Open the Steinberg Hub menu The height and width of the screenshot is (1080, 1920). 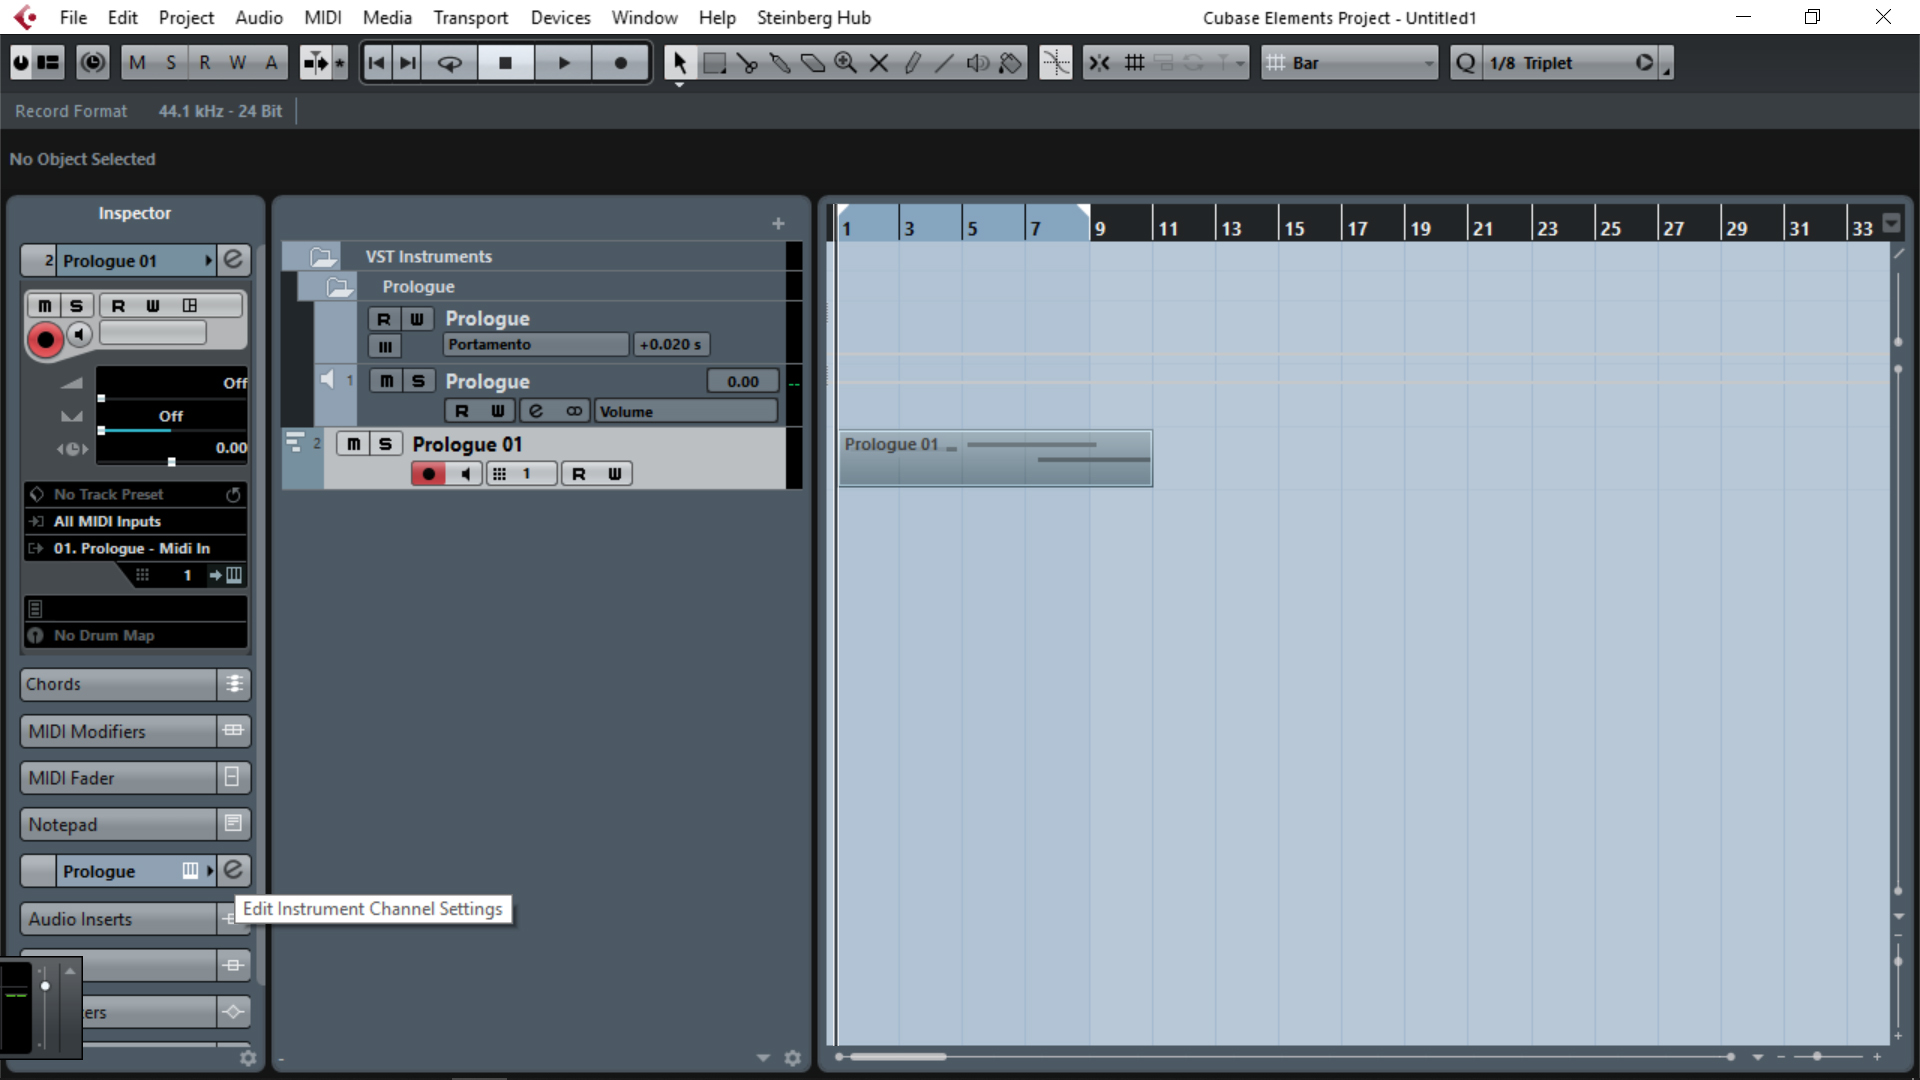click(813, 17)
